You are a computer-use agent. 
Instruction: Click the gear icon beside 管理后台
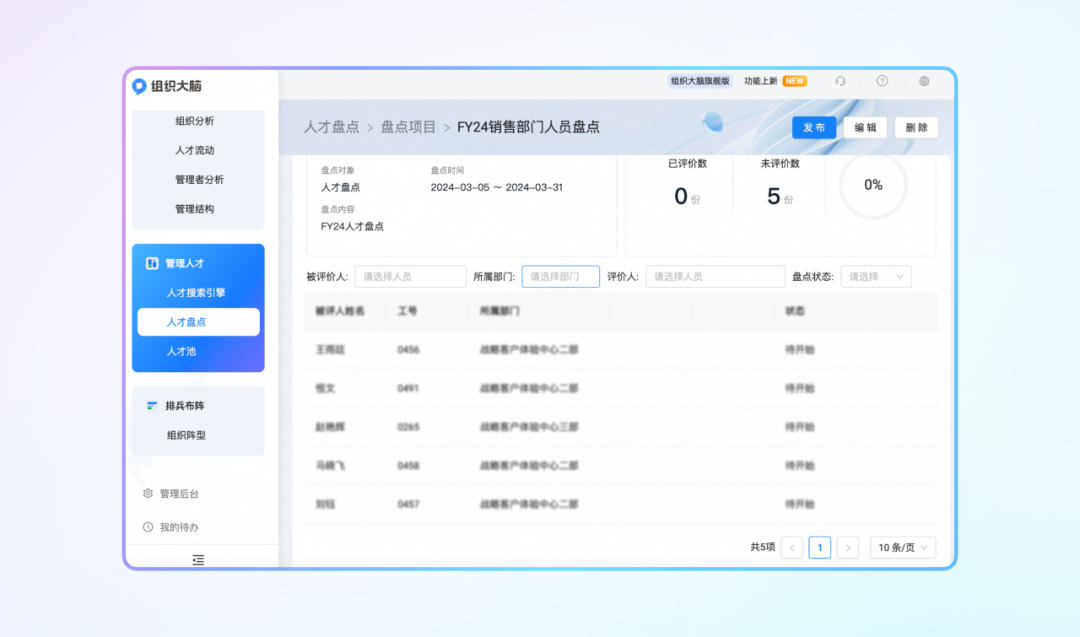[x=148, y=493]
